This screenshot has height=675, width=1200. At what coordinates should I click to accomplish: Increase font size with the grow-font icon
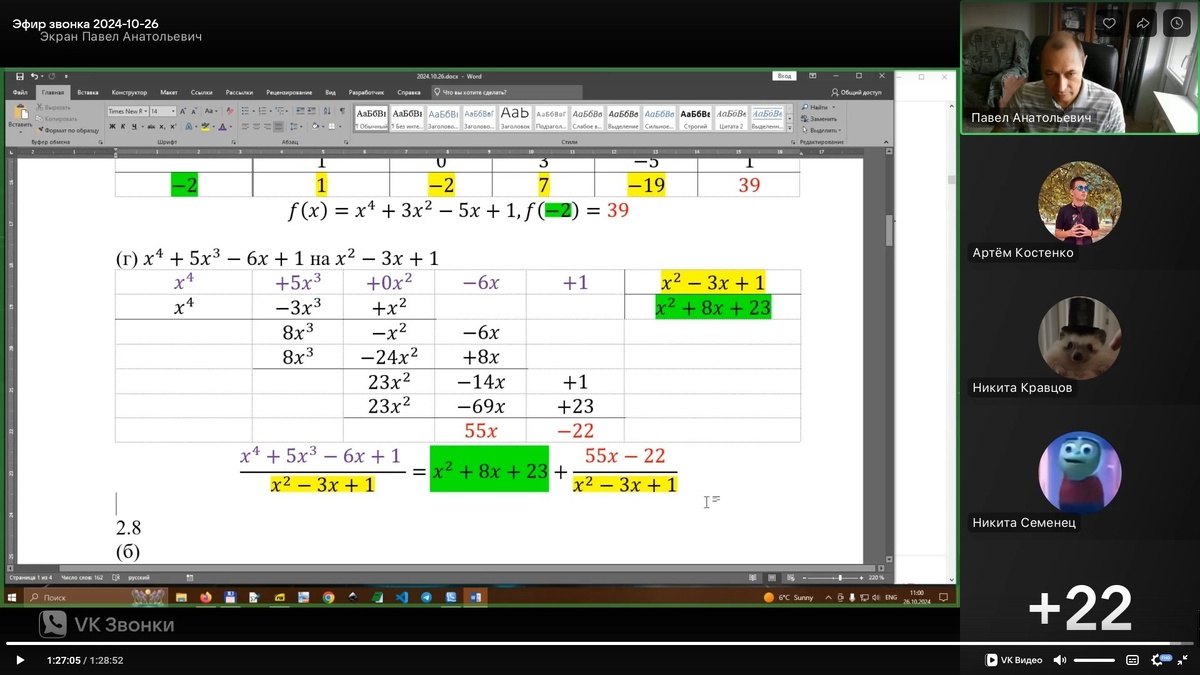point(183,111)
